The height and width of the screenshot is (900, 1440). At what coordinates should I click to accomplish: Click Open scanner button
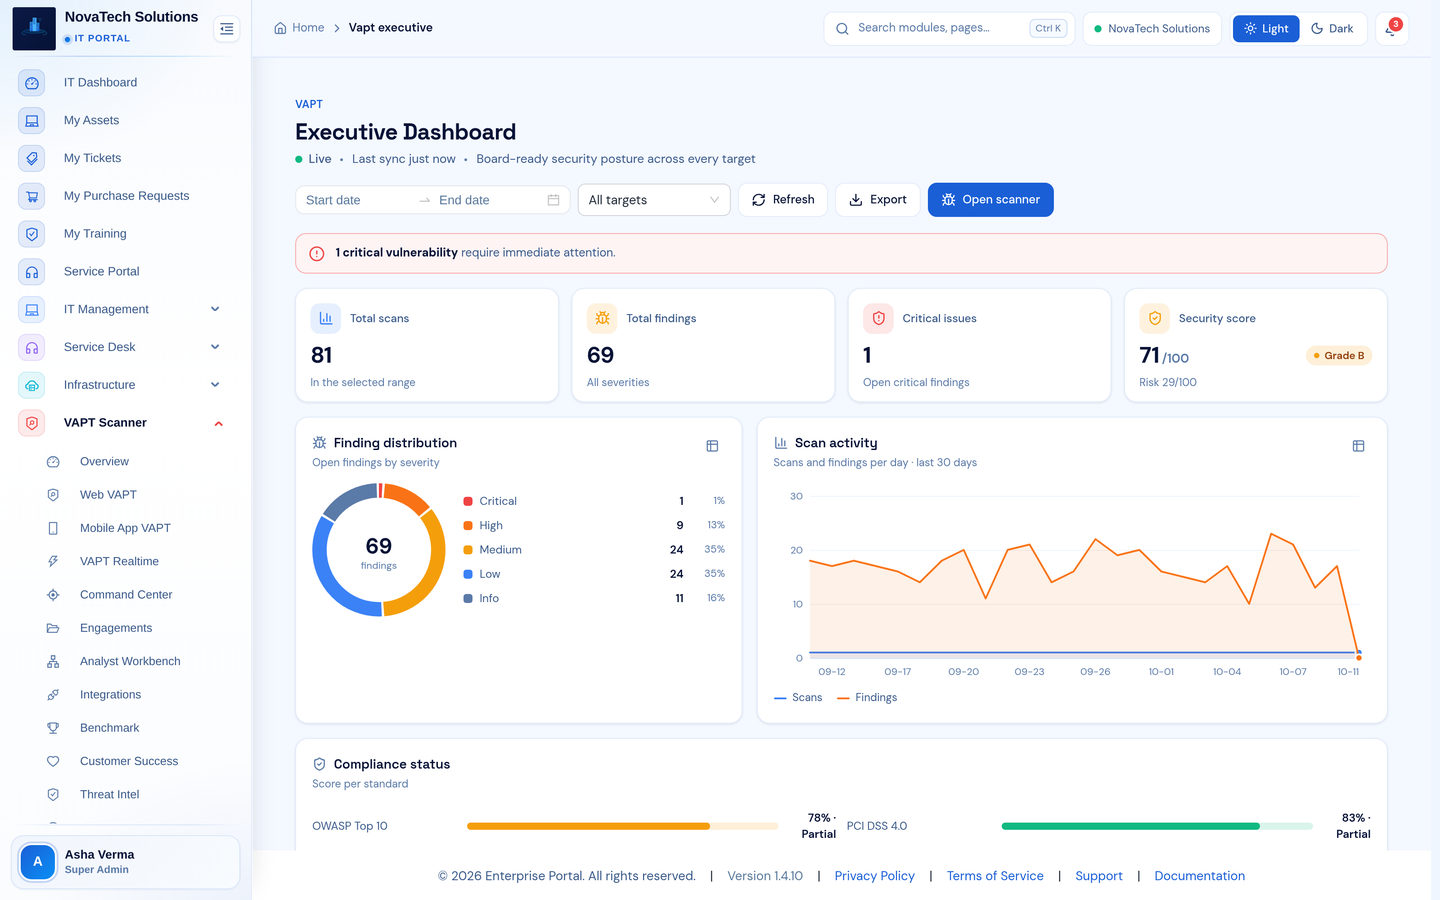(991, 200)
